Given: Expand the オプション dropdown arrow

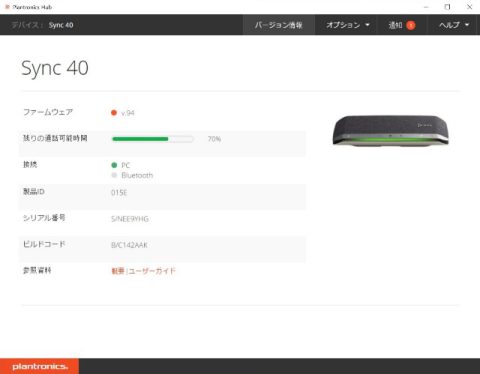Looking at the screenshot, I should coord(367,25).
